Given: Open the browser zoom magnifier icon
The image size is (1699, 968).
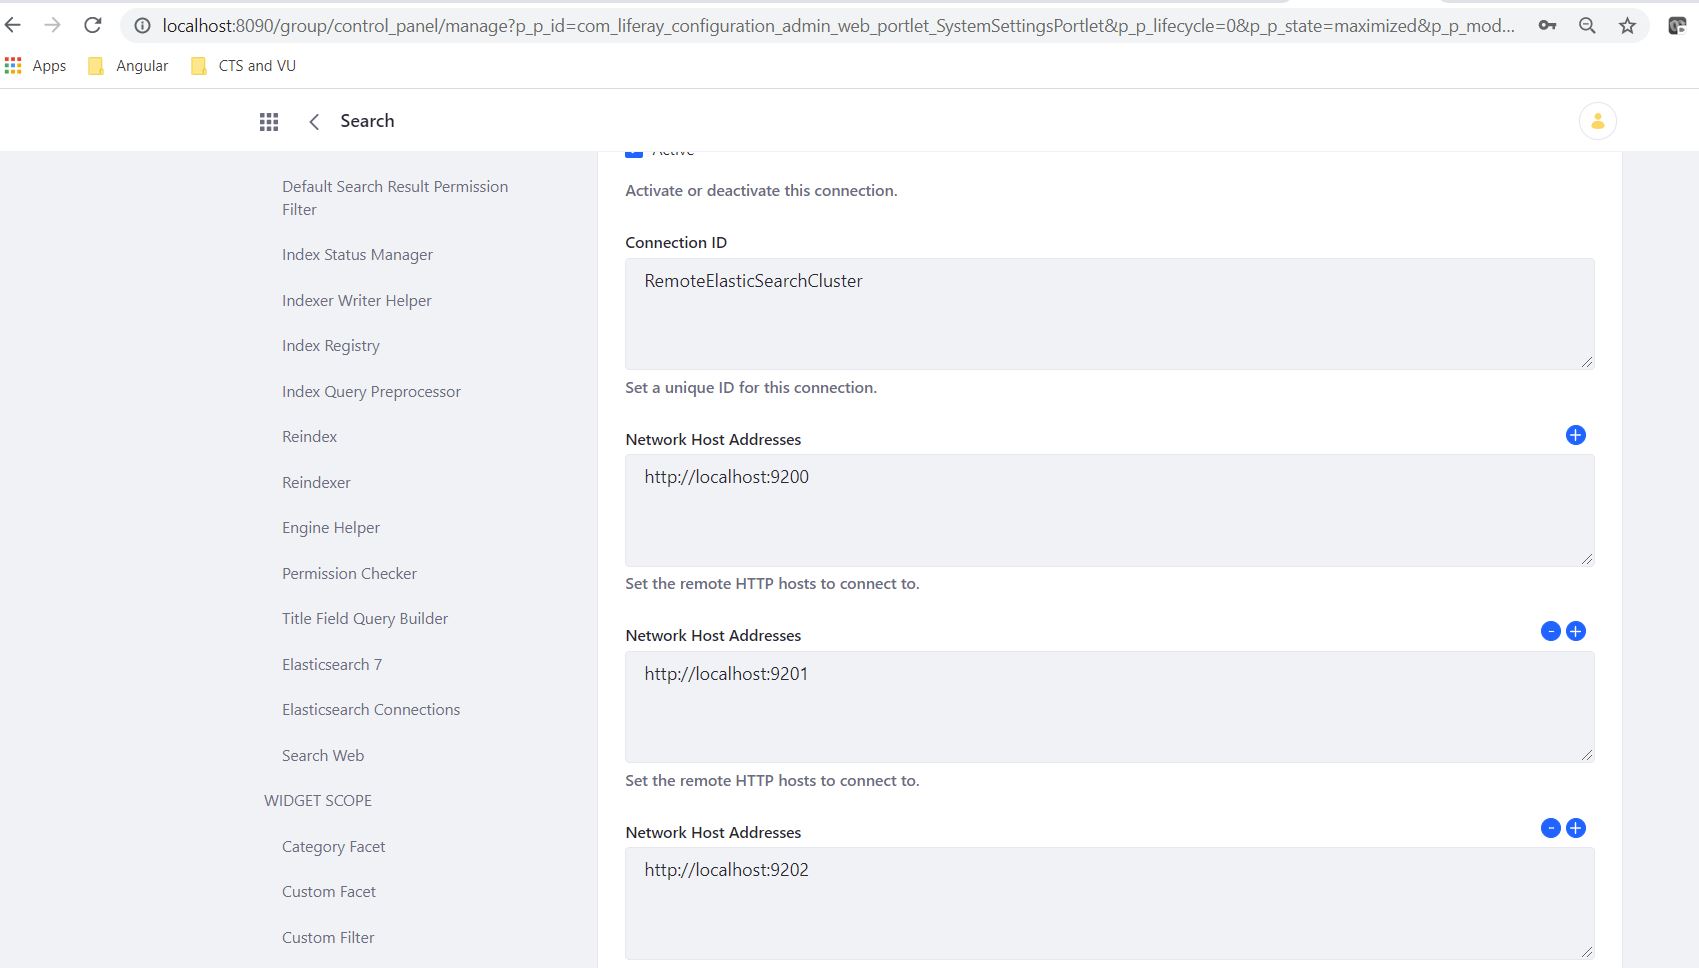Looking at the screenshot, I should pyautogui.click(x=1586, y=26).
